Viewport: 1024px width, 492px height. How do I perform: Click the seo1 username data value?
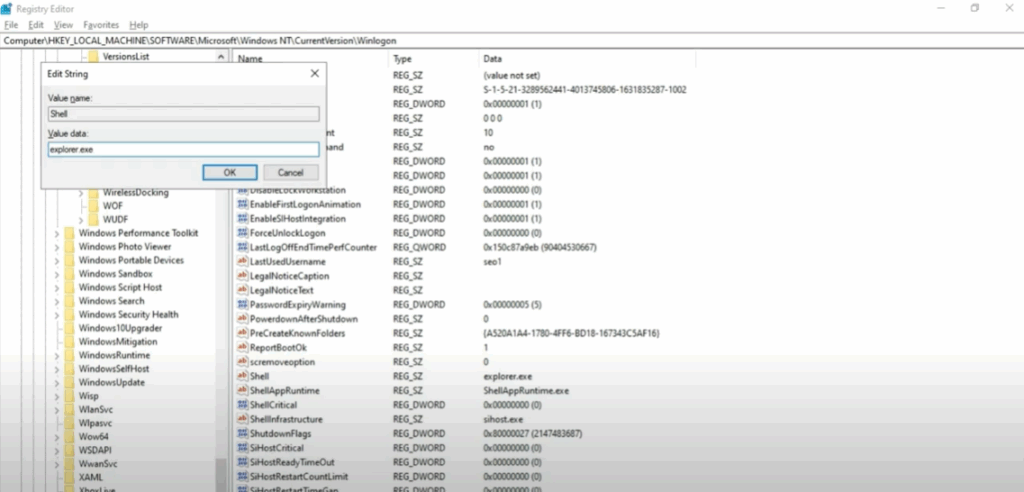click(x=492, y=261)
